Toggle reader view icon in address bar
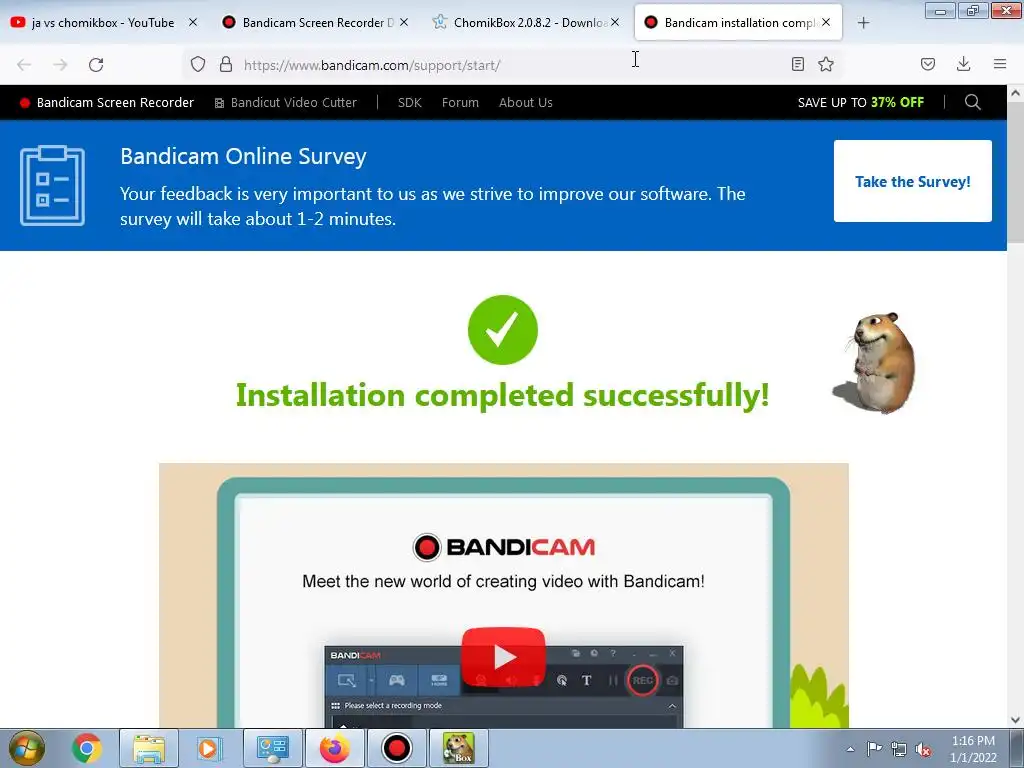1024x768 pixels. pyautogui.click(x=797, y=64)
